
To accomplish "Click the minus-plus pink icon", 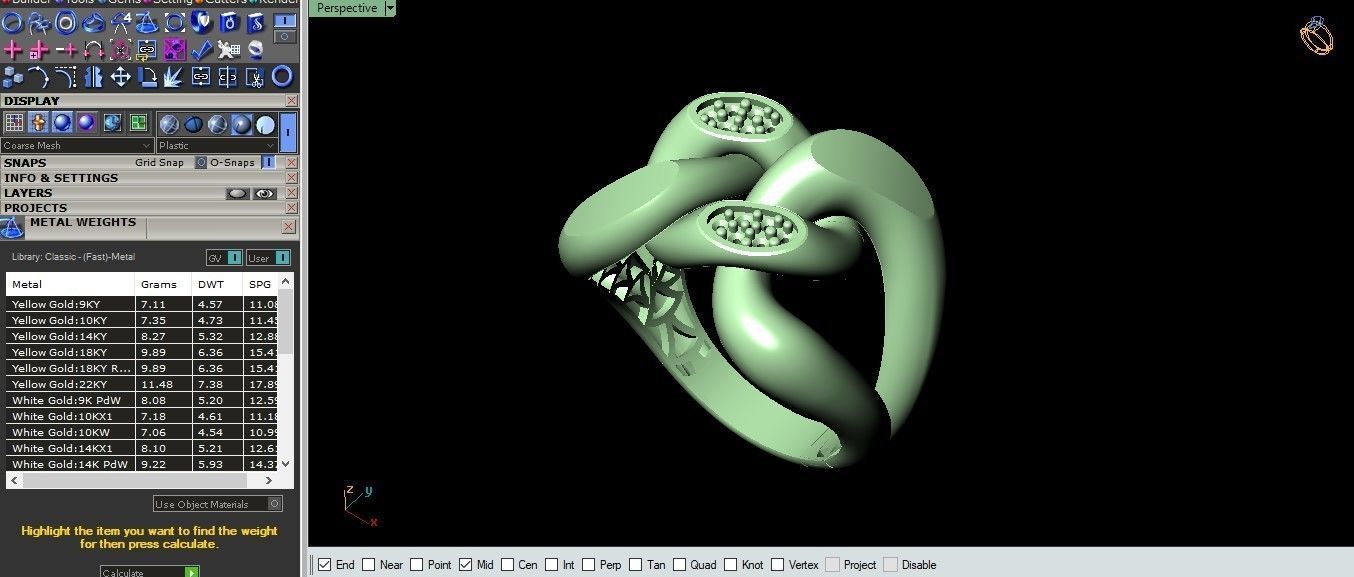I will 66,49.
